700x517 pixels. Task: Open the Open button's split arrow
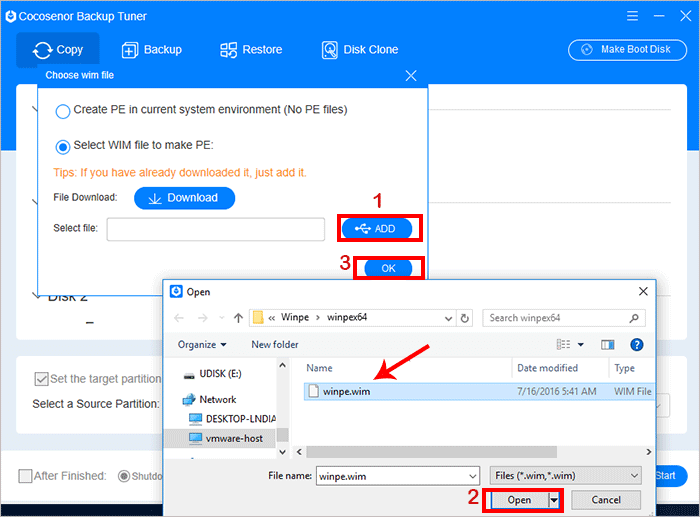[554, 500]
